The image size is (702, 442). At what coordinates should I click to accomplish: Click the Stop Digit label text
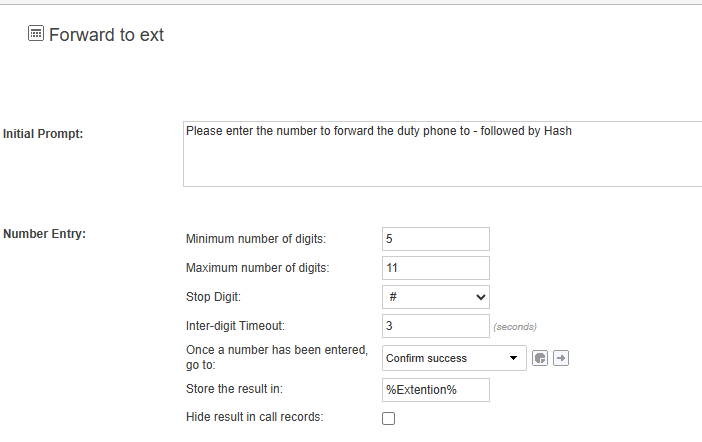click(x=215, y=297)
